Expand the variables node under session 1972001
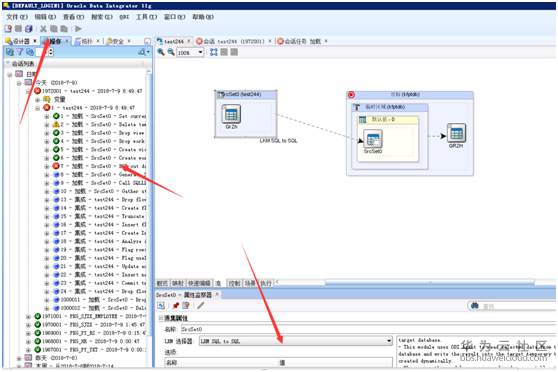 tap(37, 100)
